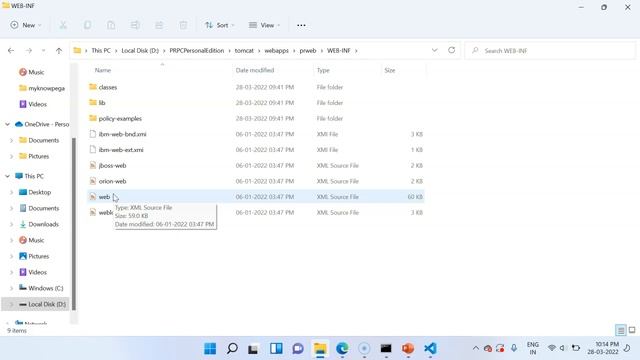Image resolution: width=640 pixels, height=360 pixels.
Task: Open Teams Chat on the taskbar
Action: pyautogui.click(x=298, y=349)
